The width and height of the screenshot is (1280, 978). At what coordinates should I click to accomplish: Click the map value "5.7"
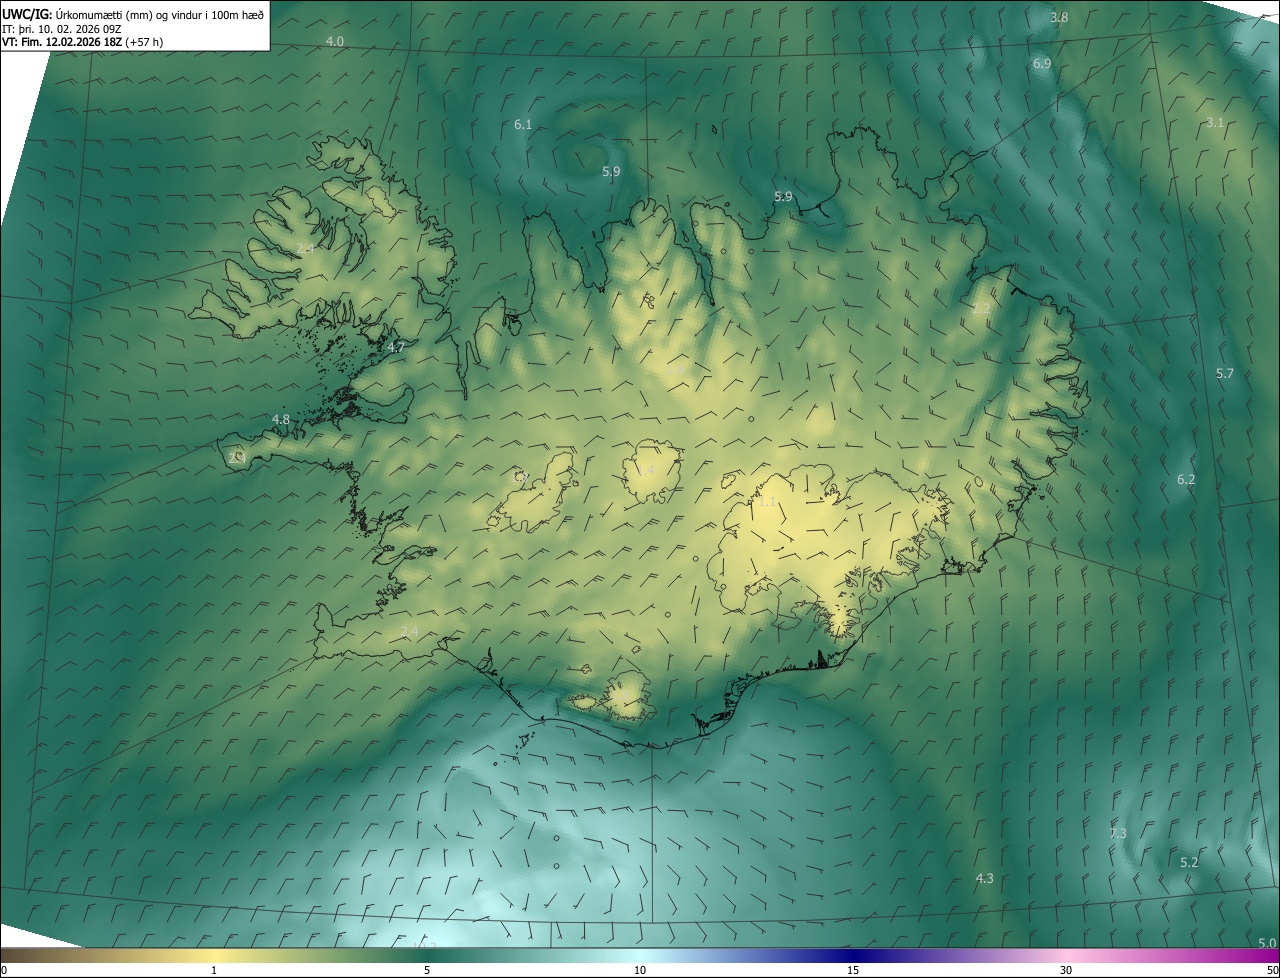pyautogui.click(x=1225, y=373)
